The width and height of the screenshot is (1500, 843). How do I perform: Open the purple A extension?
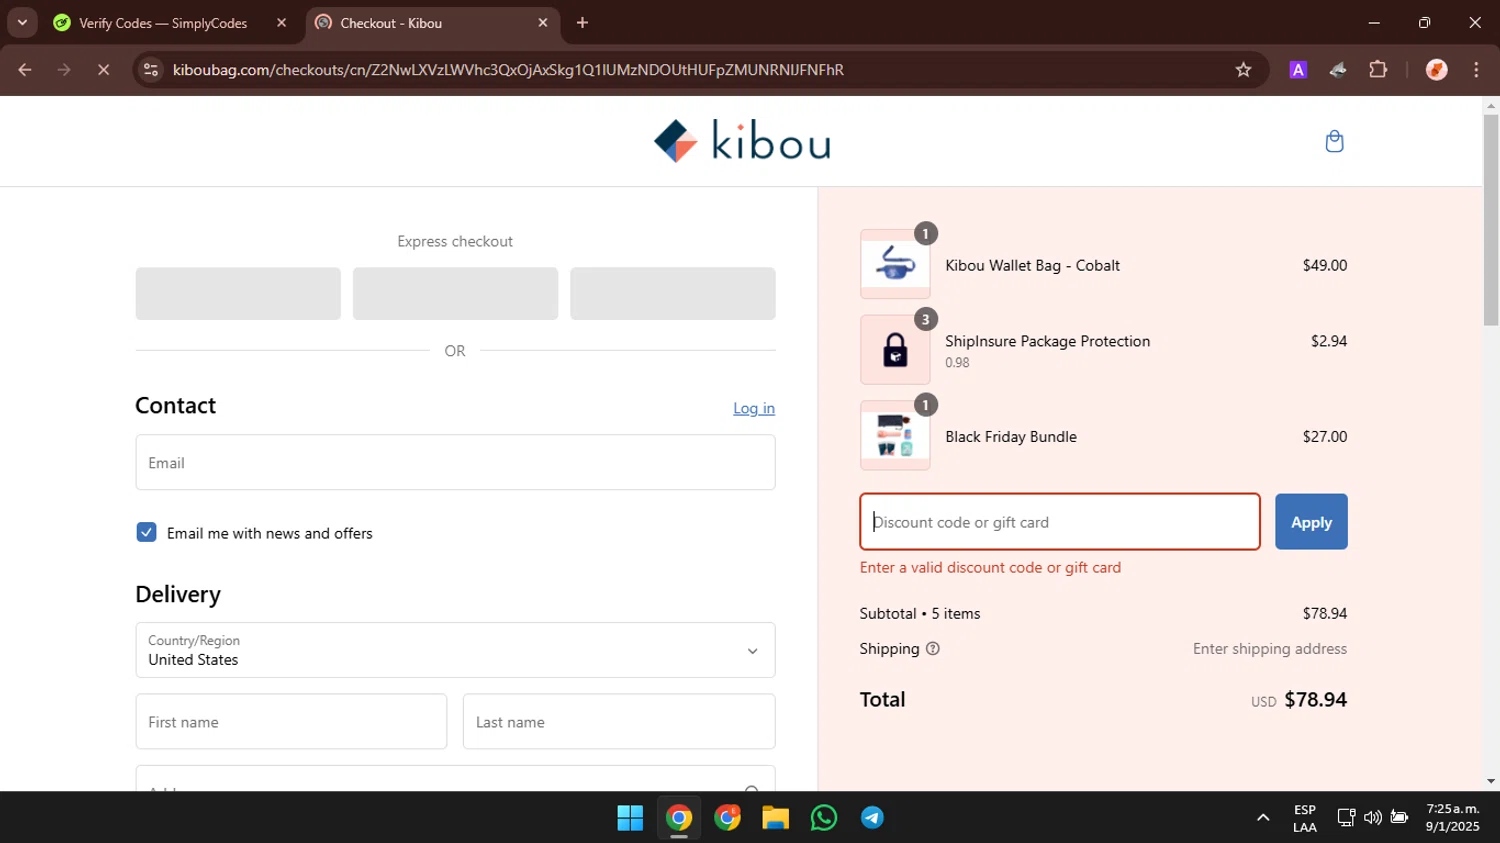(x=1298, y=70)
